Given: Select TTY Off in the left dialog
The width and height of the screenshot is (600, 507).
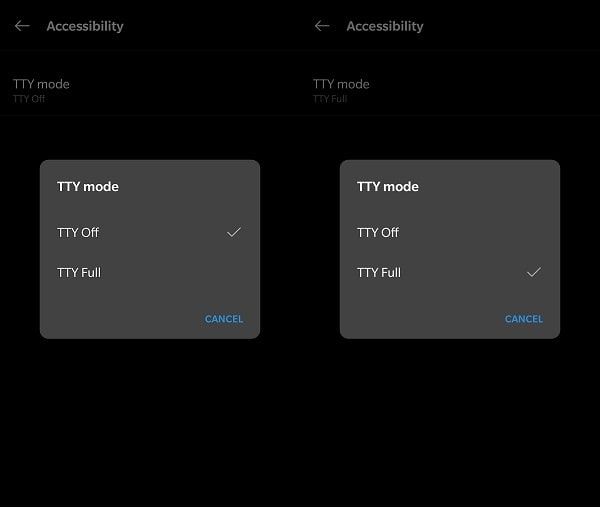Looking at the screenshot, I should point(78,232).
